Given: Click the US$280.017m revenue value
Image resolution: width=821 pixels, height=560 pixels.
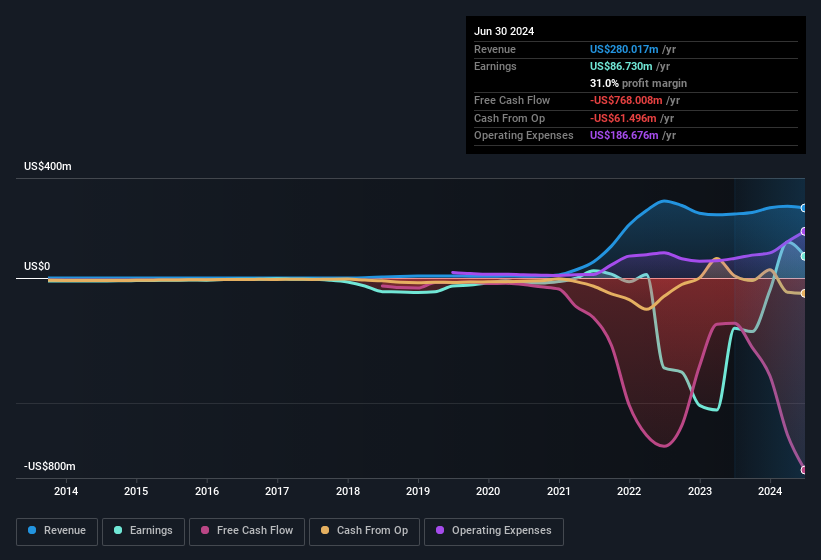Looking at the screenshot, I should (624, 49).
